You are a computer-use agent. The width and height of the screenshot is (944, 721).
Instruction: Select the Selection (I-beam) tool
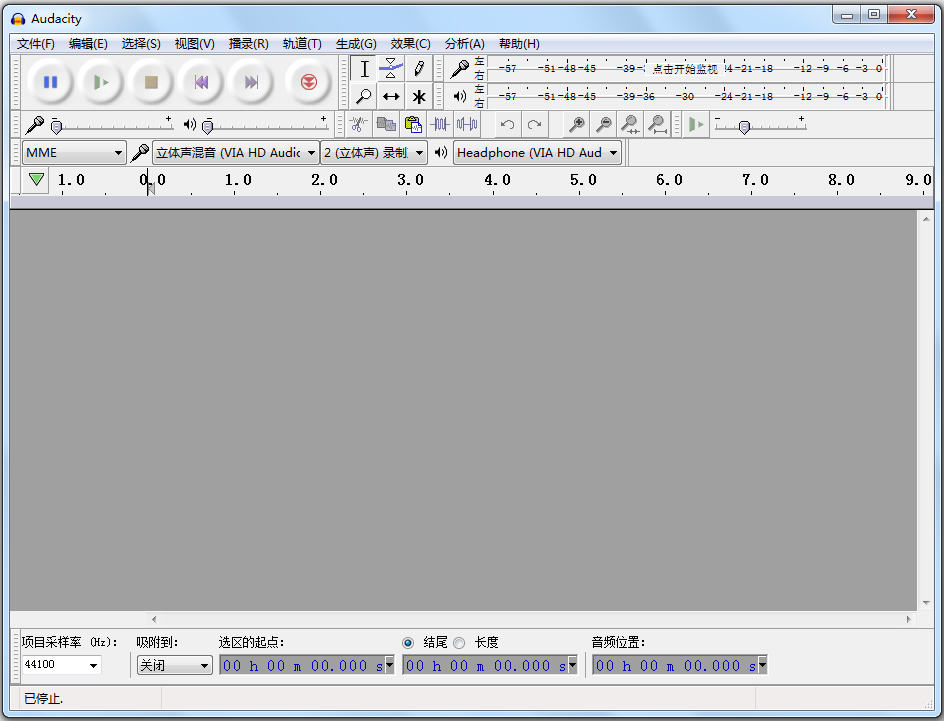(x=364, y=69)
